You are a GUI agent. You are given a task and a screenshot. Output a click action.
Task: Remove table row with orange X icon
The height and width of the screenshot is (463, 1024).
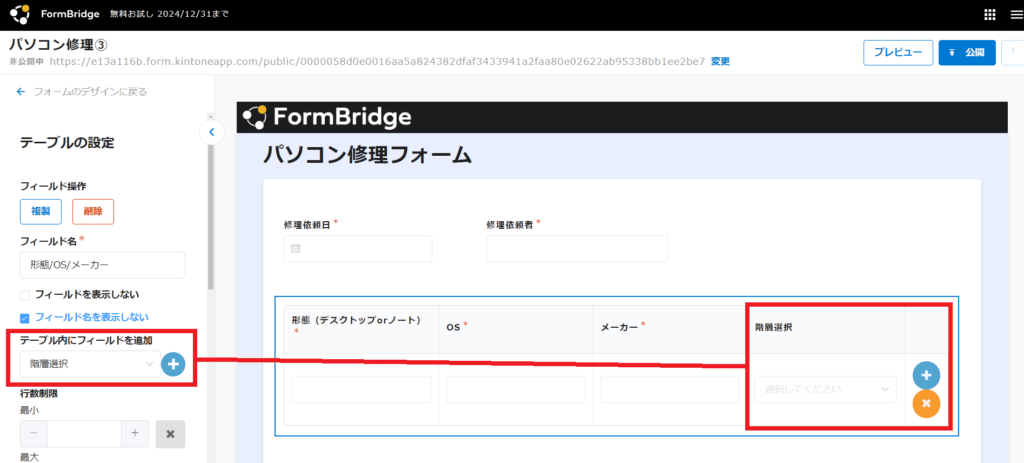pyautogui.click(x=926, y=403)
